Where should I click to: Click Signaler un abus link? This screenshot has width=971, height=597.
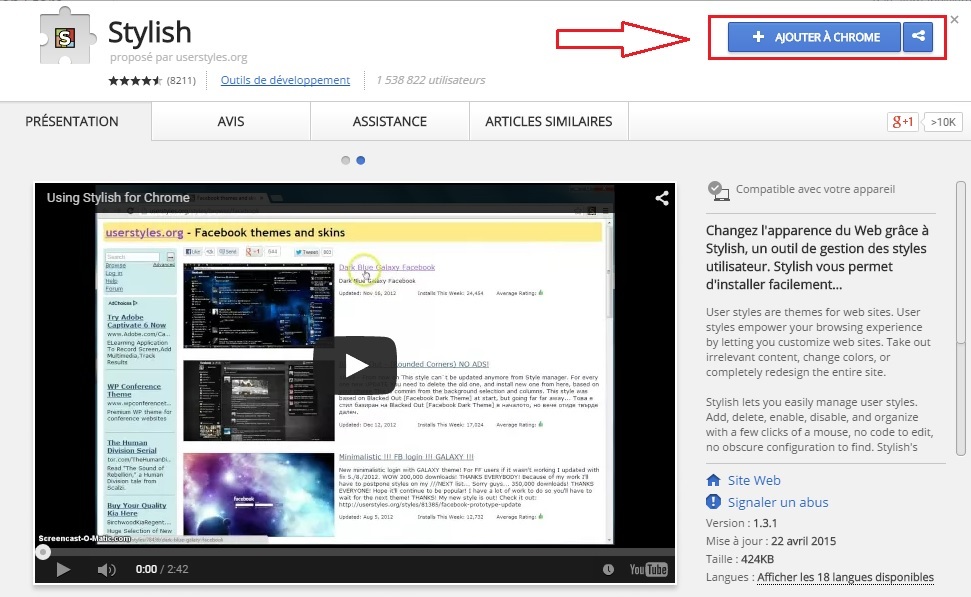coord(778,502)
